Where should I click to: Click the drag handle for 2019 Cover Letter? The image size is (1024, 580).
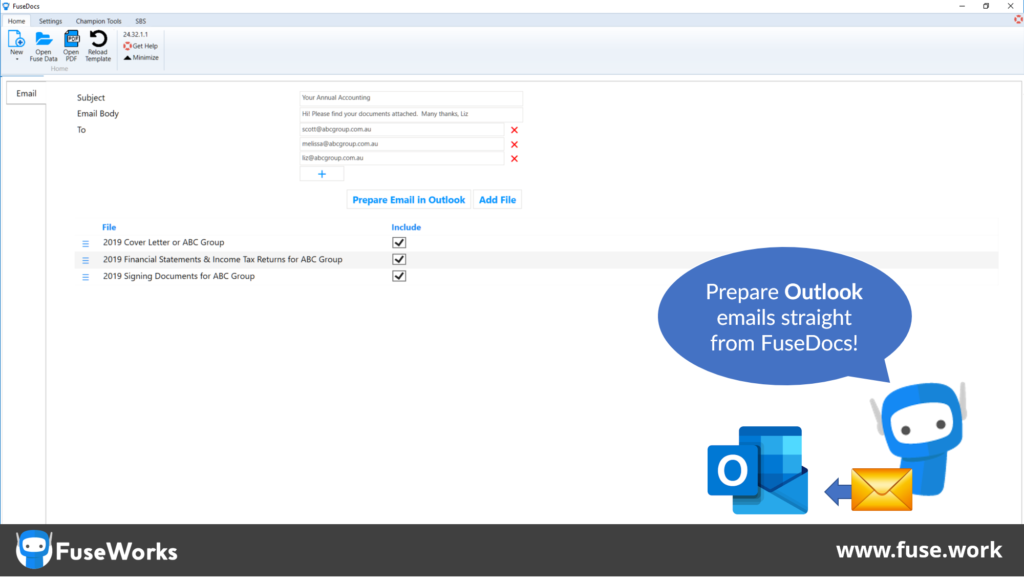click(x=86, y=244)
